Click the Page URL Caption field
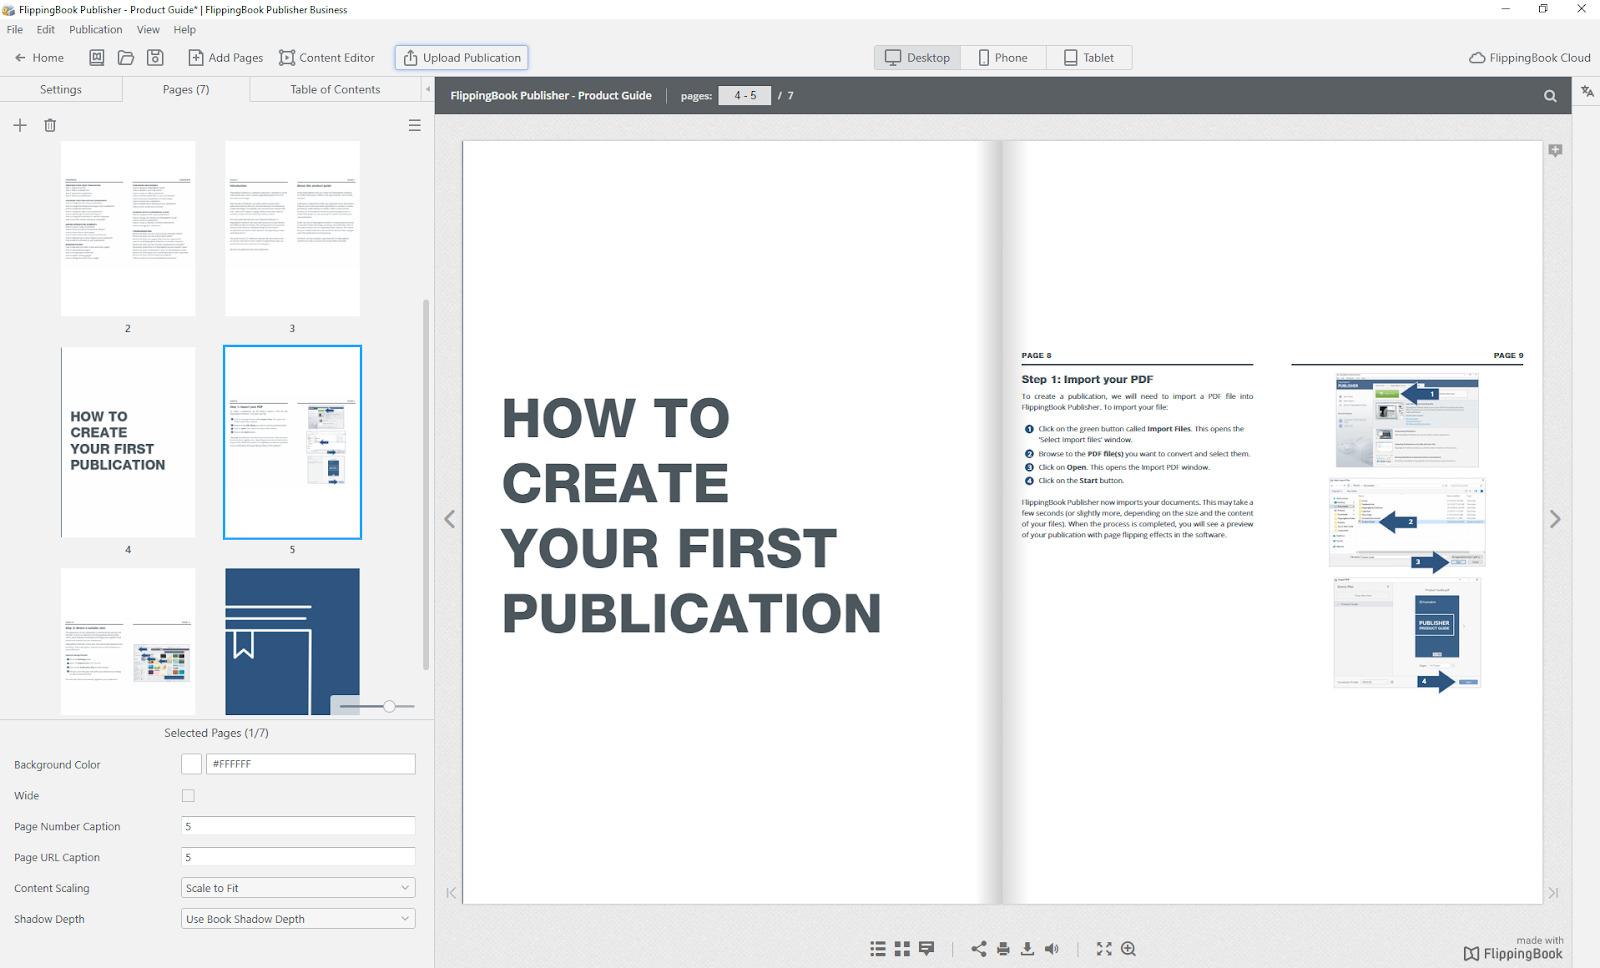 coord(298,857)
